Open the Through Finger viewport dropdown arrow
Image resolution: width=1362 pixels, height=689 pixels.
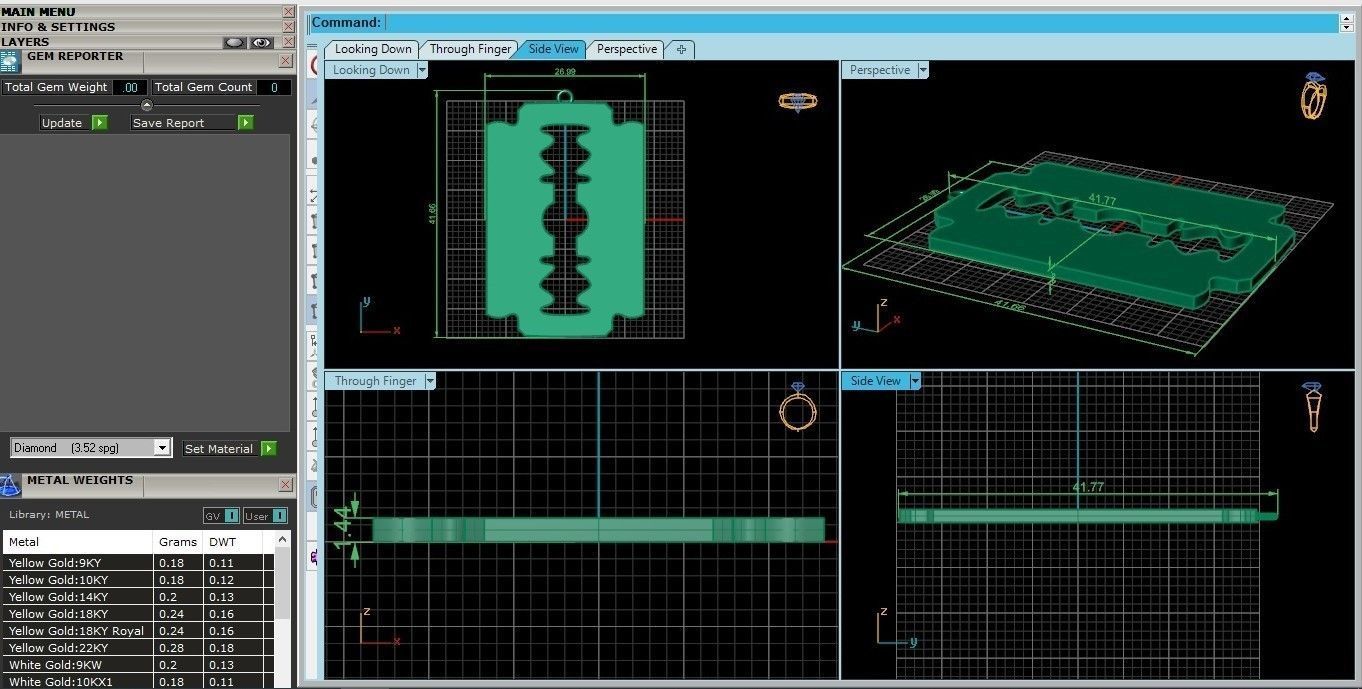[x=430, y=381]
